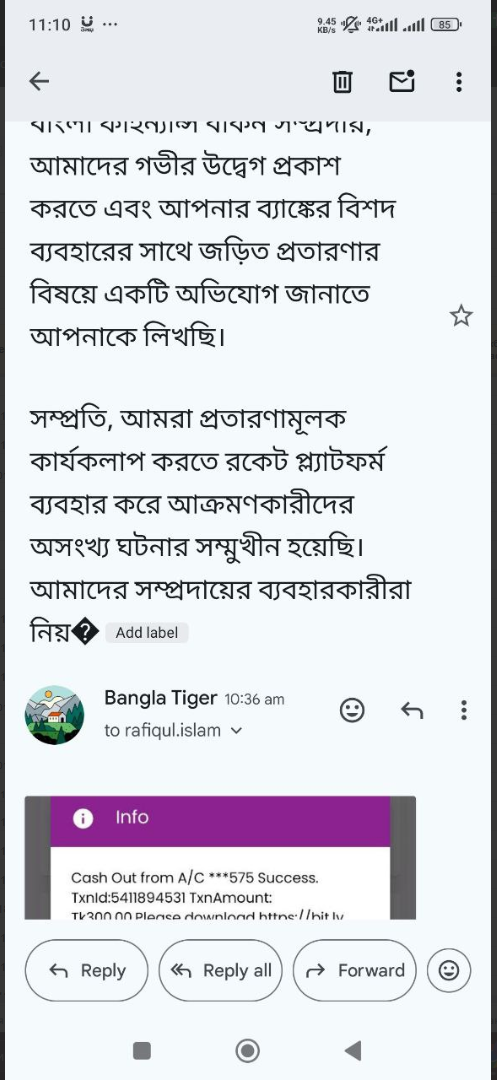This screenshot has width=497, height=1080.
Task: Open message three-dot options menu
Action: pyautogui.click(x=464, y=710)
